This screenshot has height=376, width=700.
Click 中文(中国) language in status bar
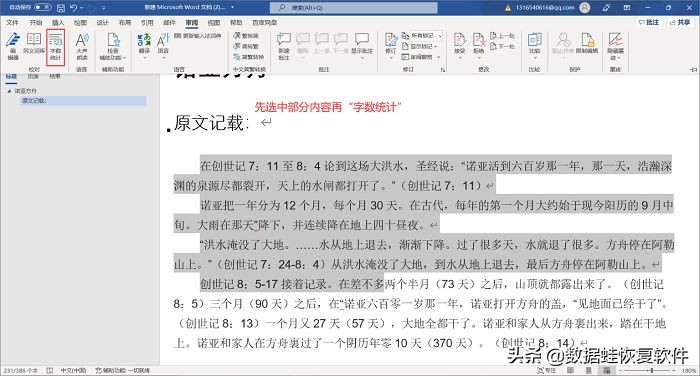pos(73,371)
